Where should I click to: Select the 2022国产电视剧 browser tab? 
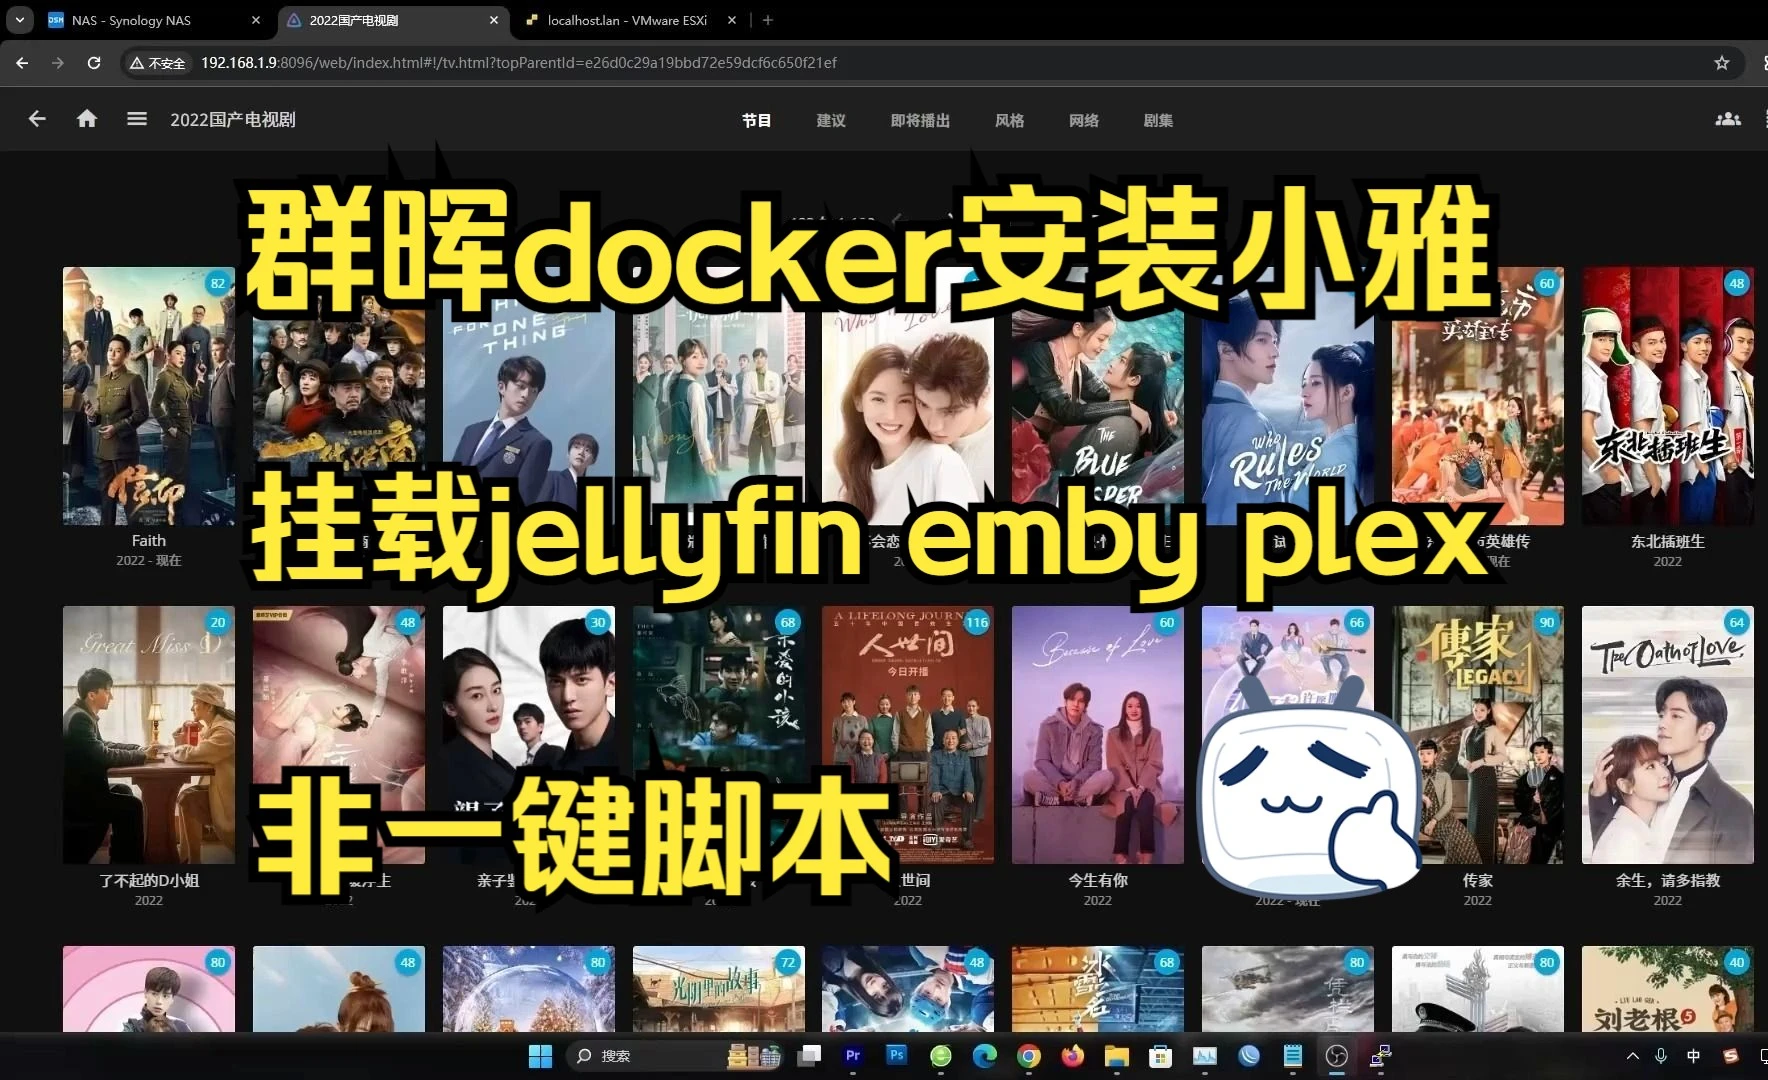392,20
